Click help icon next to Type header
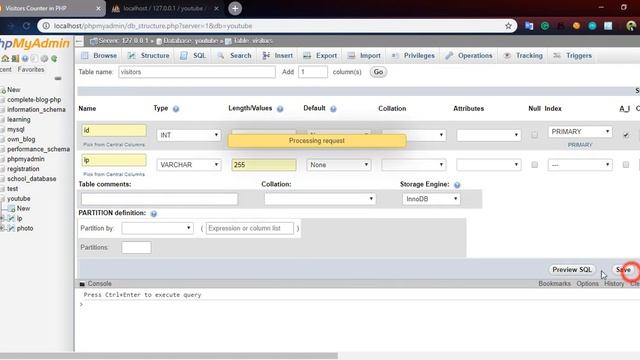 coord(176,109)
